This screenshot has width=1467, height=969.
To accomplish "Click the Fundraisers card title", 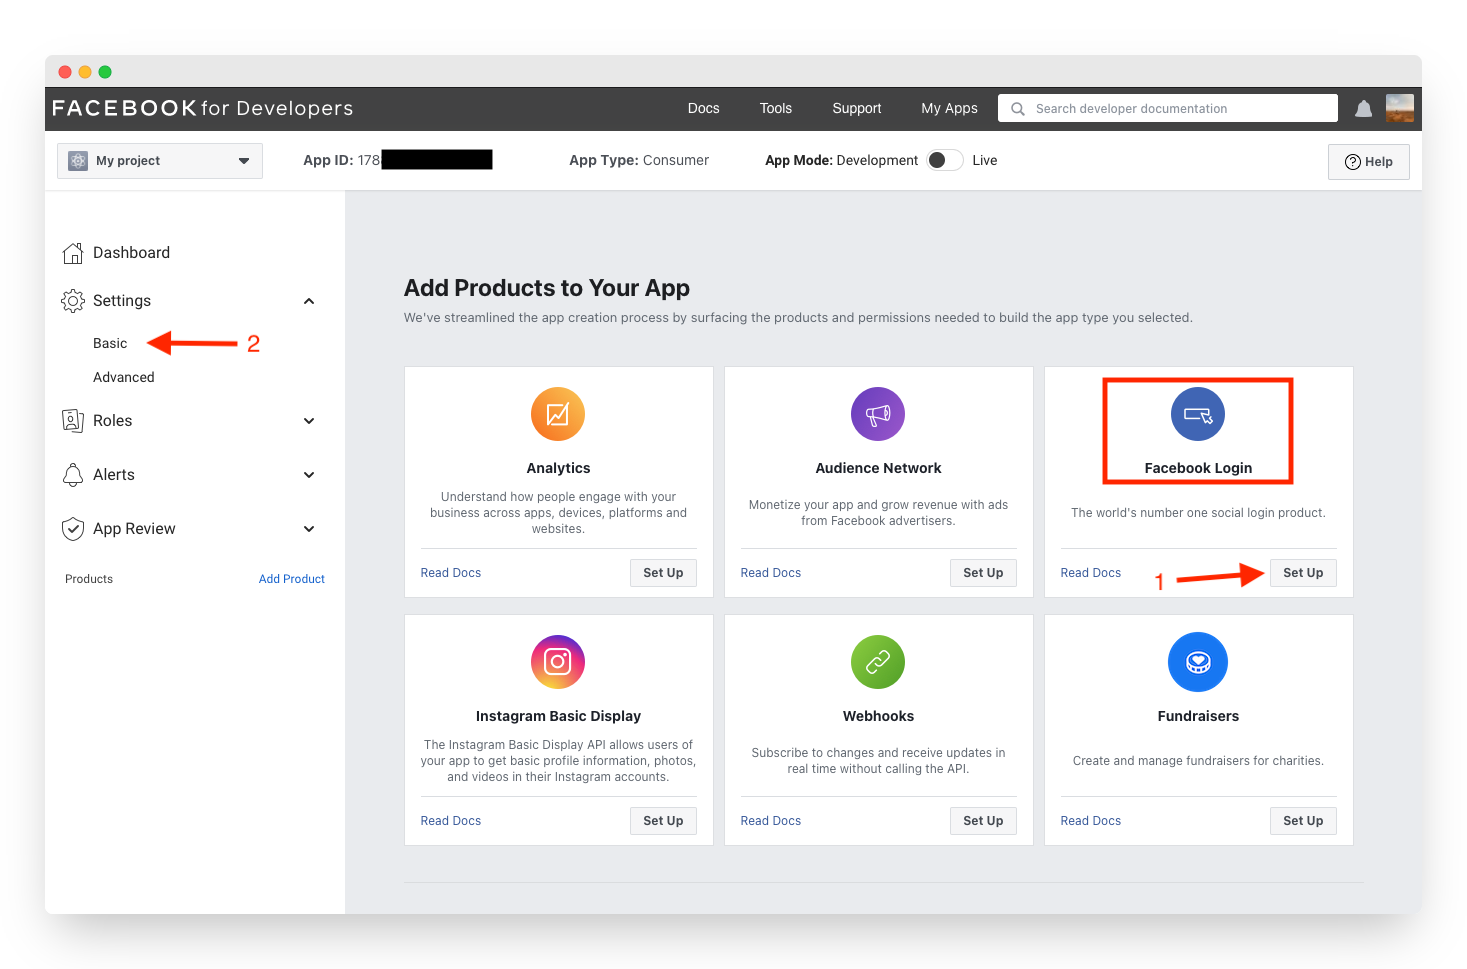I will 1198,716.
